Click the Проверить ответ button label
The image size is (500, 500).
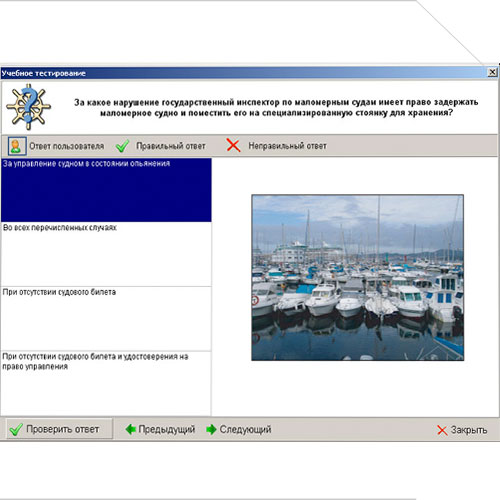63,429
